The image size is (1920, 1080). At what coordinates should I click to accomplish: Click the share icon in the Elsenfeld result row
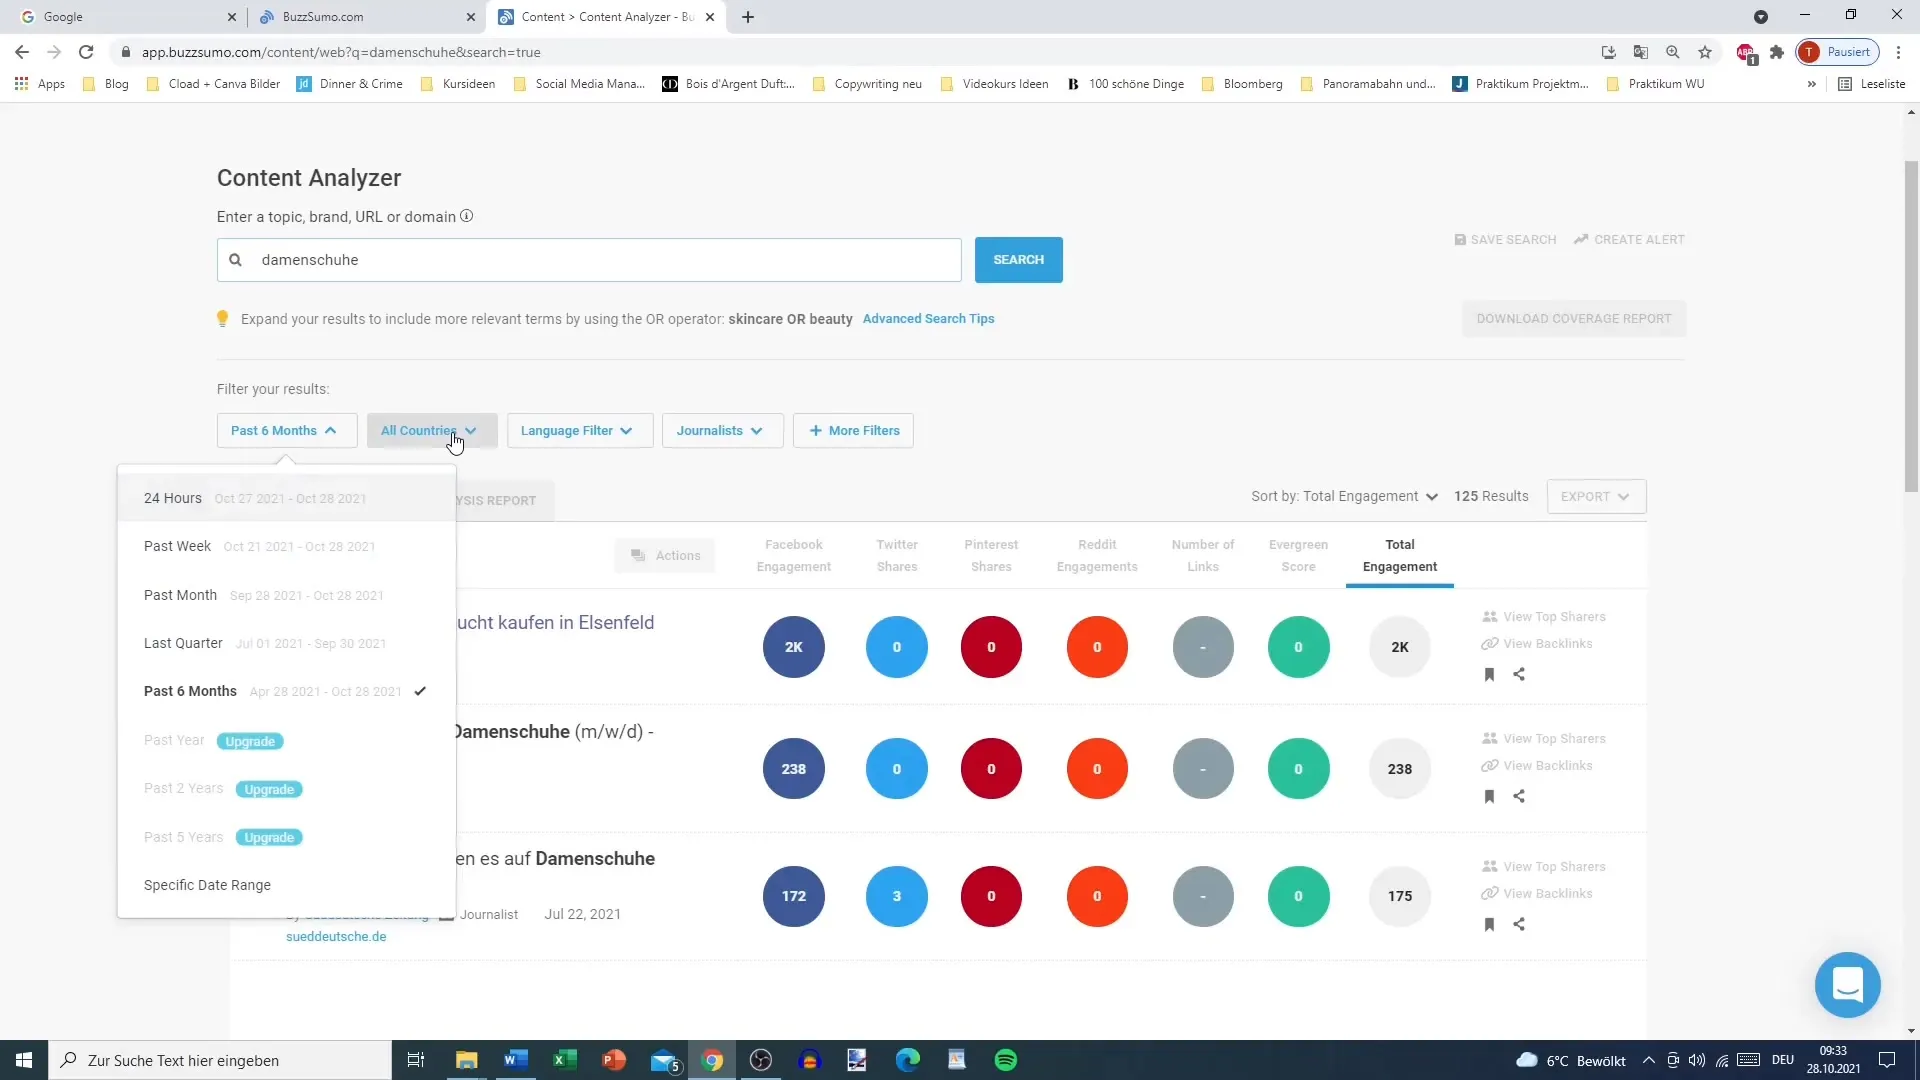click(x=1519, y=675)
